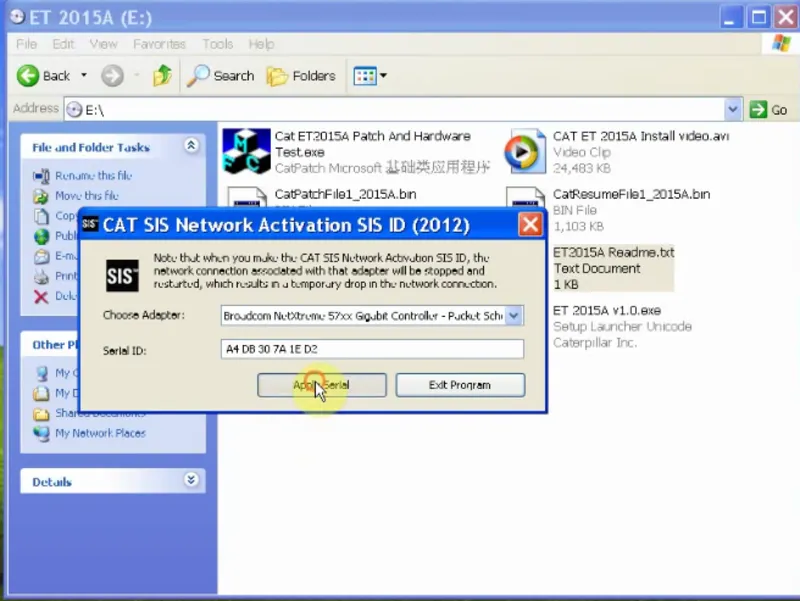
Task: Open the Help menu
Action: (261, 44)
